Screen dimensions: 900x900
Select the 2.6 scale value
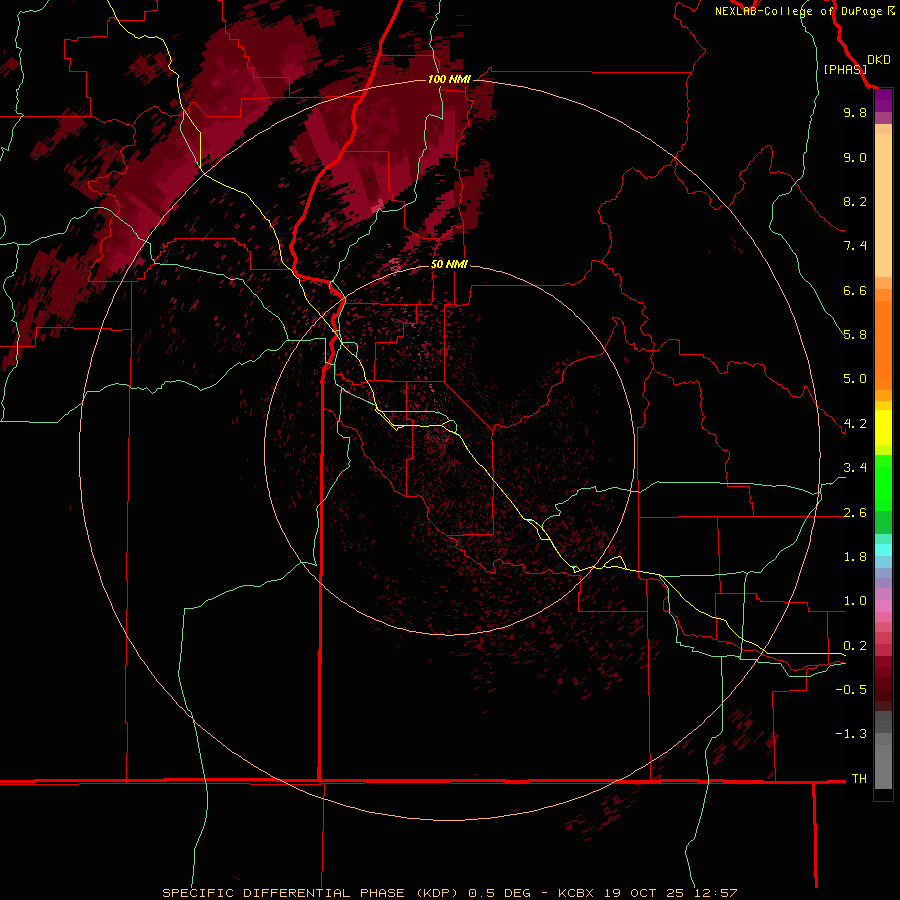click(855, 513)
